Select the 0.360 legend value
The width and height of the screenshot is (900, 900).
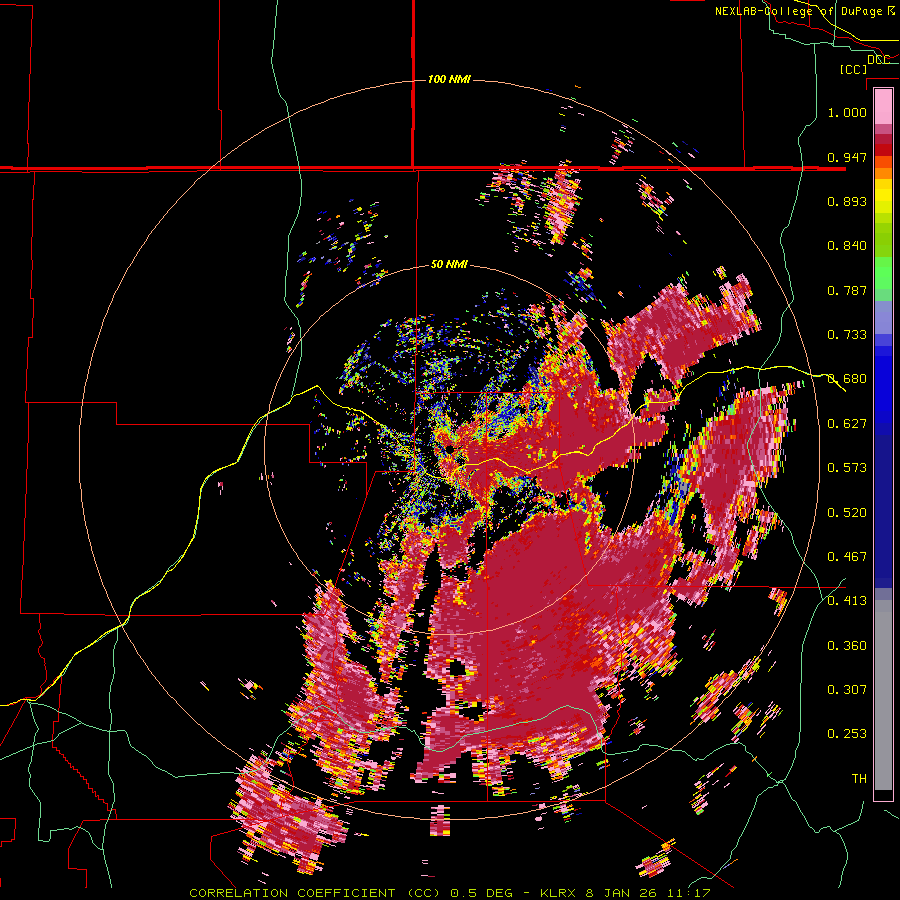pyautogui.click(x=847, y=646)
